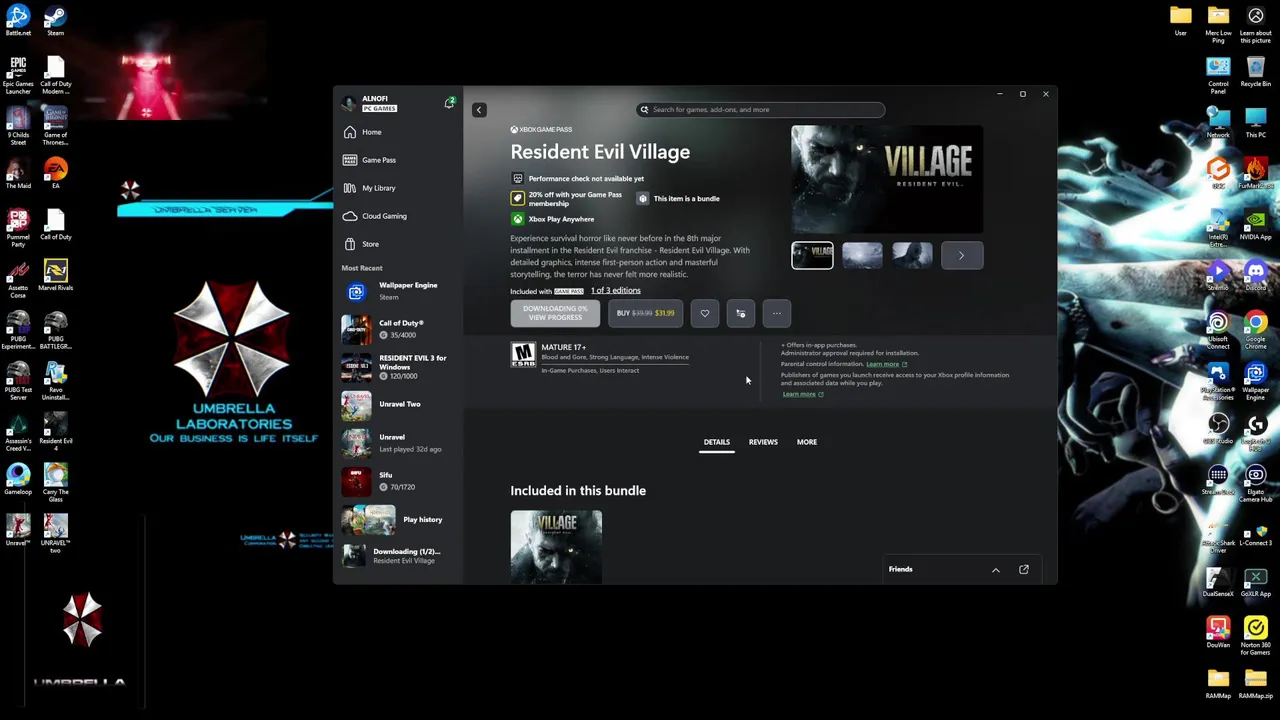This screenshot has width=1280, height=720.
Task: Open the more options ellipsis button
Action: (x=777, y=314)
